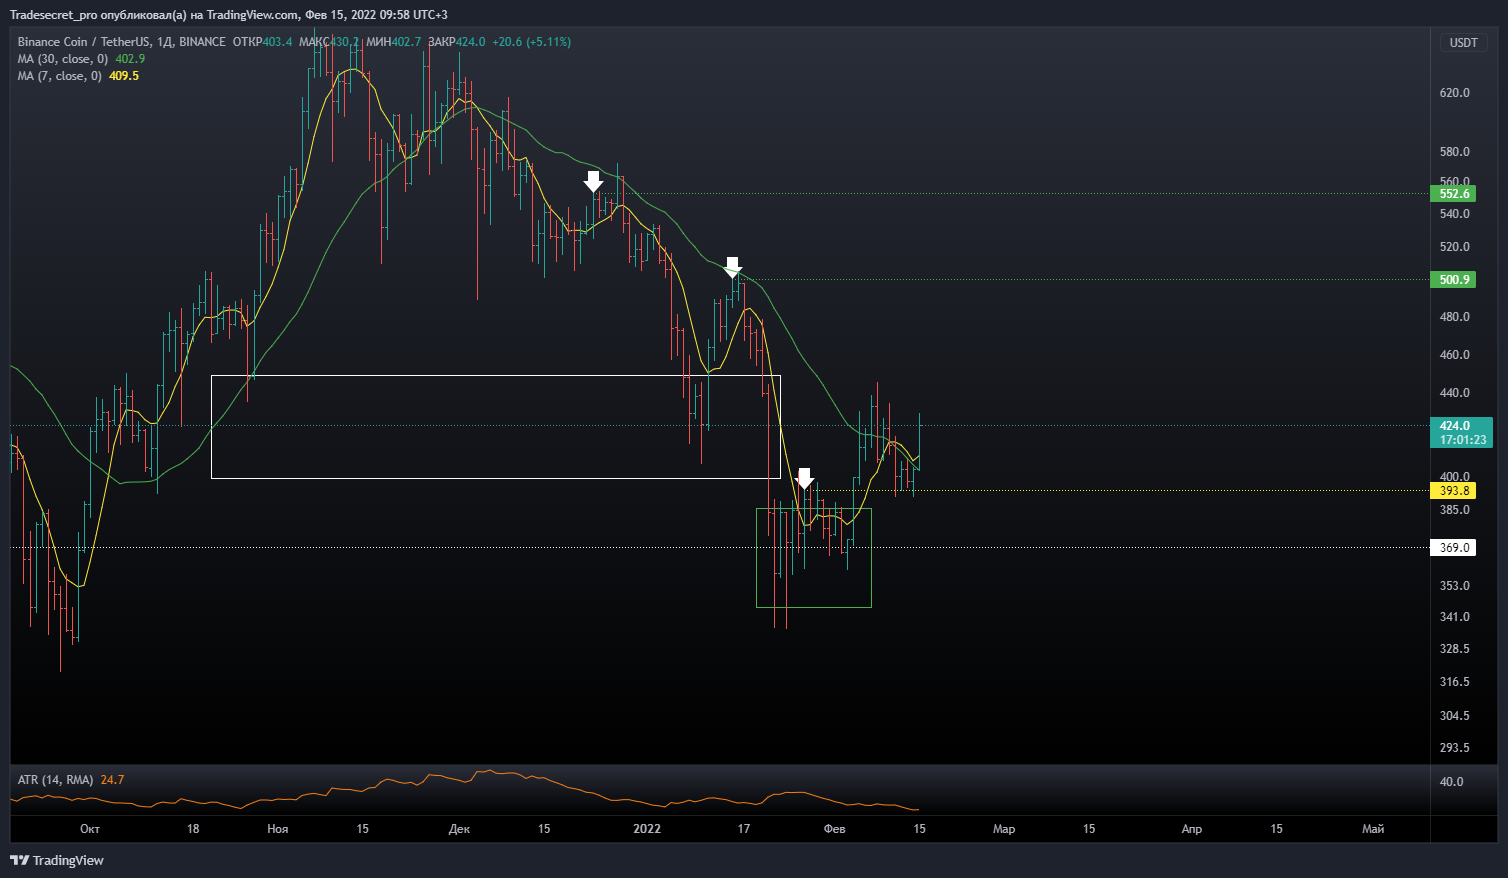This screenshot has height=878, width=1508.
Task: Click the 17 date label after 2022
Action: (743, 829)
